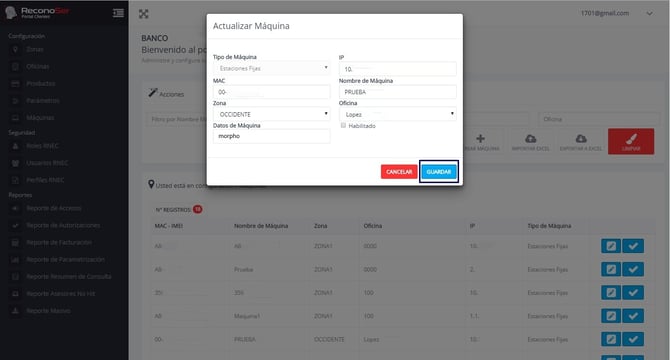Open the Tipo de Máquina dropdown
Screen dimensions: 670x360
coord(271,68)
